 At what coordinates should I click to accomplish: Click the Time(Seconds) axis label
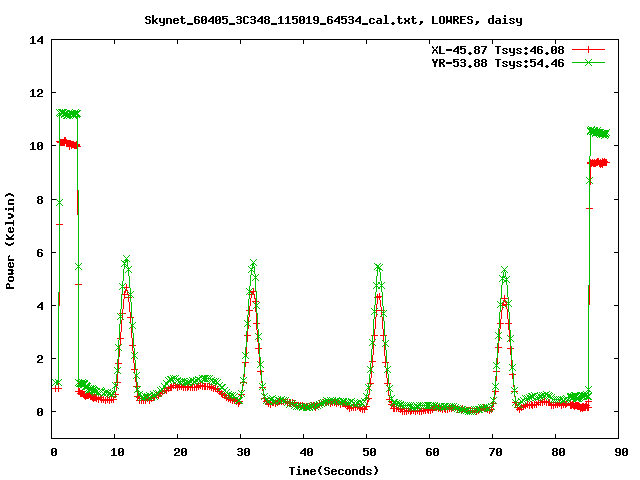334,471
